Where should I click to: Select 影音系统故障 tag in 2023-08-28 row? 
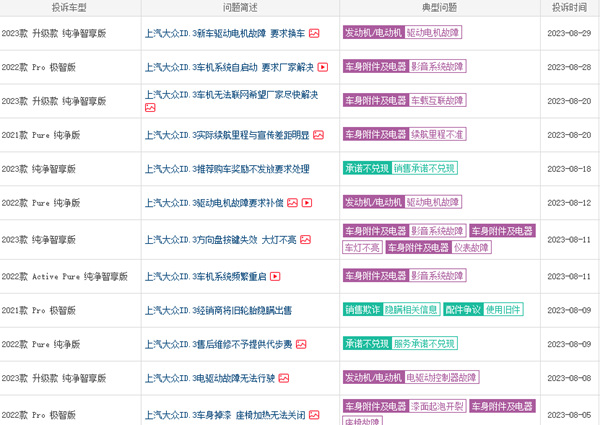click(437, 67)
